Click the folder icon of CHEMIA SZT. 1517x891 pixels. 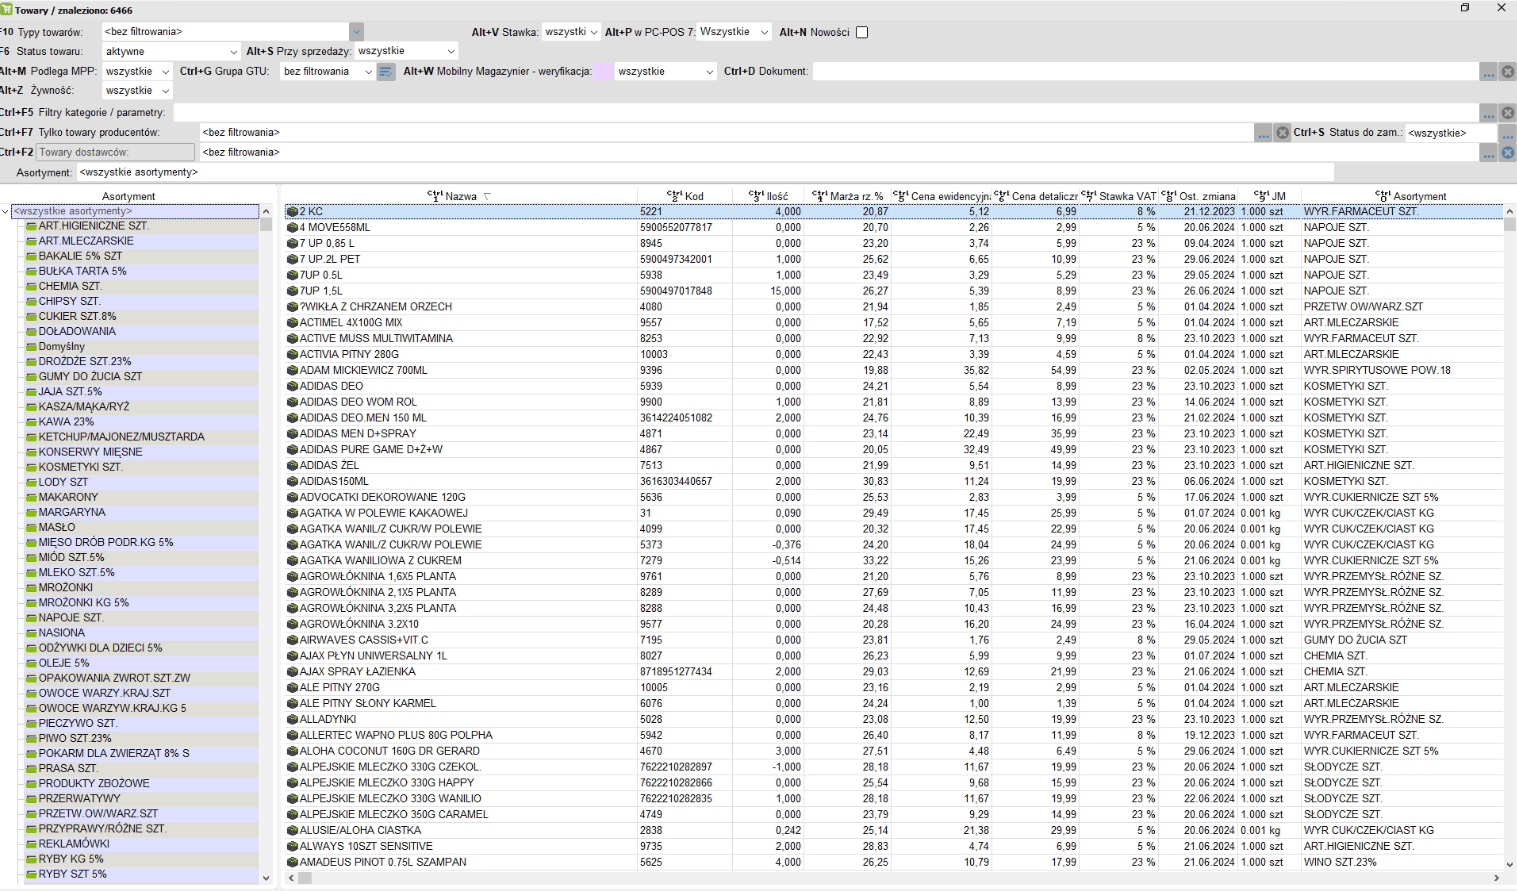click(31, 287)
